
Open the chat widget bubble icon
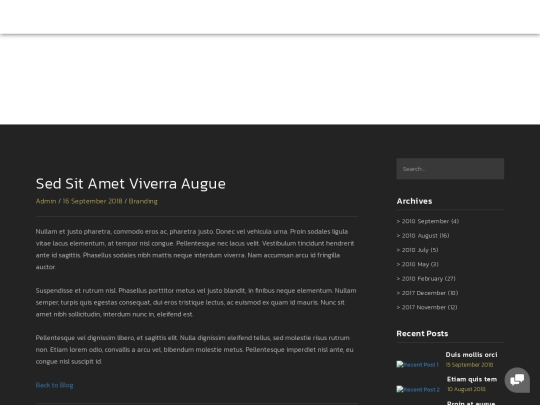517,380
